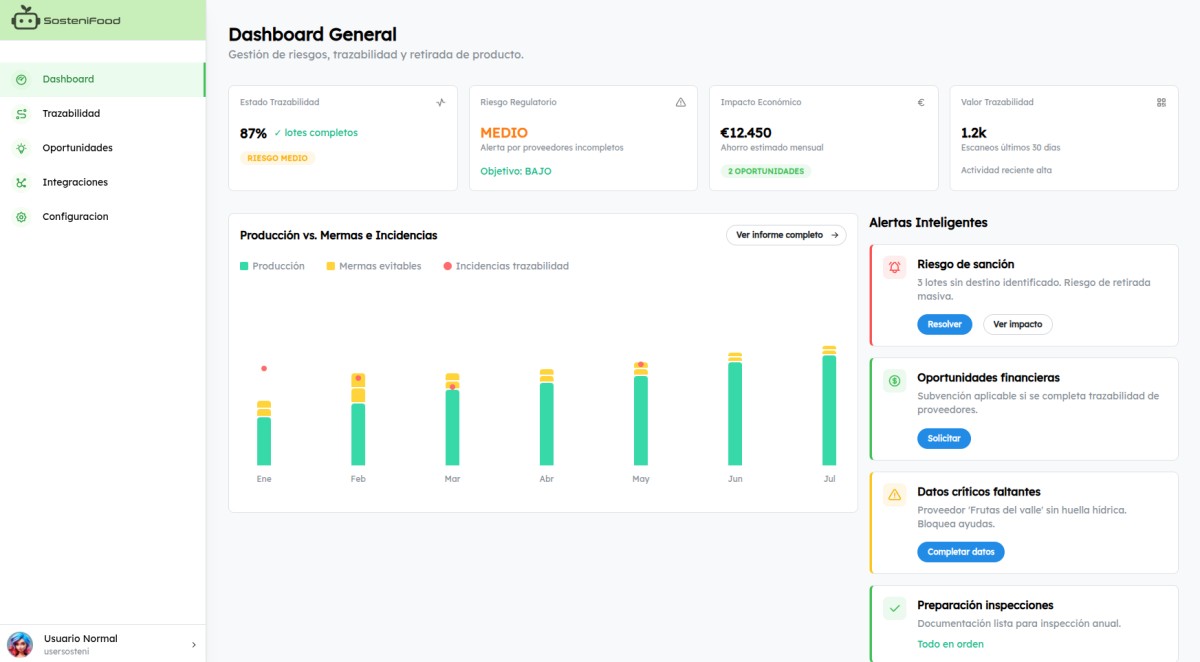Click the SosteniFood robot logo icon
Image resolution: width=1200 pixels, height=662 pixels.
tap(25, 18)
